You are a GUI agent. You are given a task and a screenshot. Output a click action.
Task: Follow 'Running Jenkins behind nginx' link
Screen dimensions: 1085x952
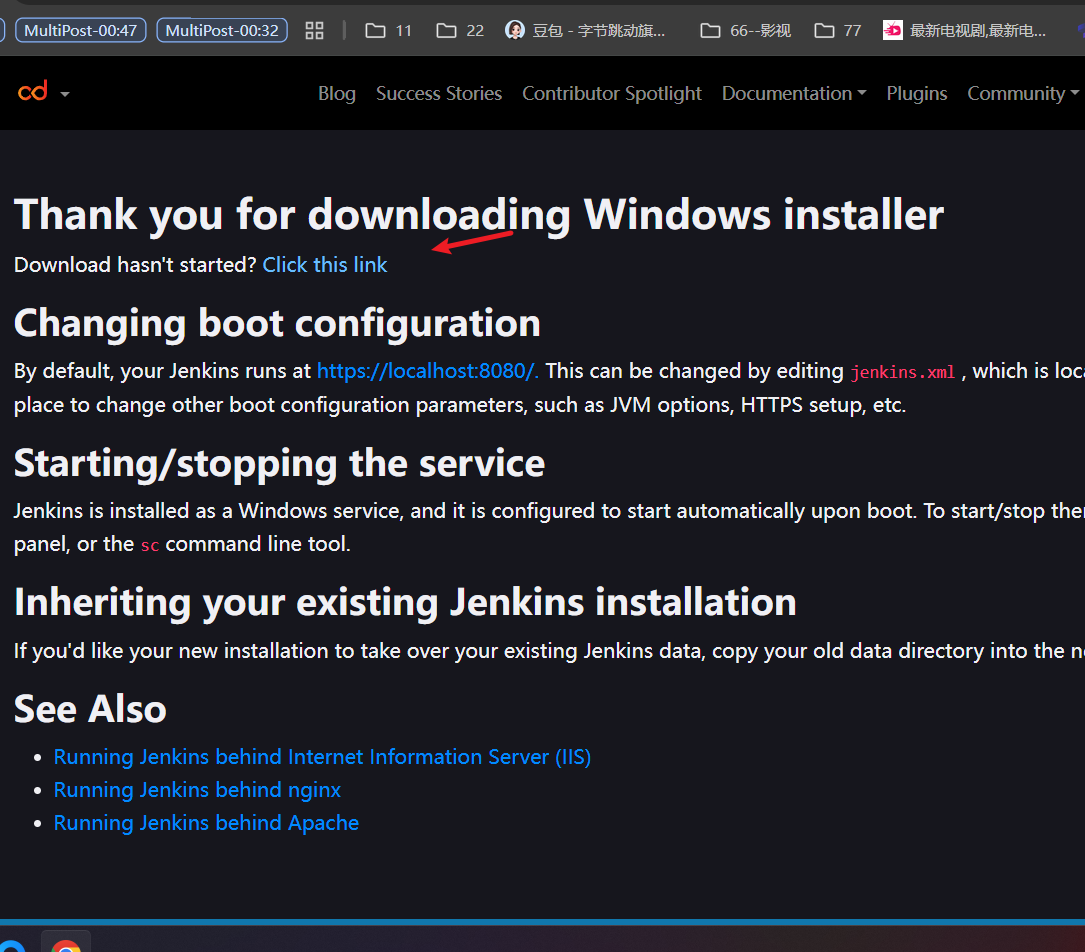[197, 789]
